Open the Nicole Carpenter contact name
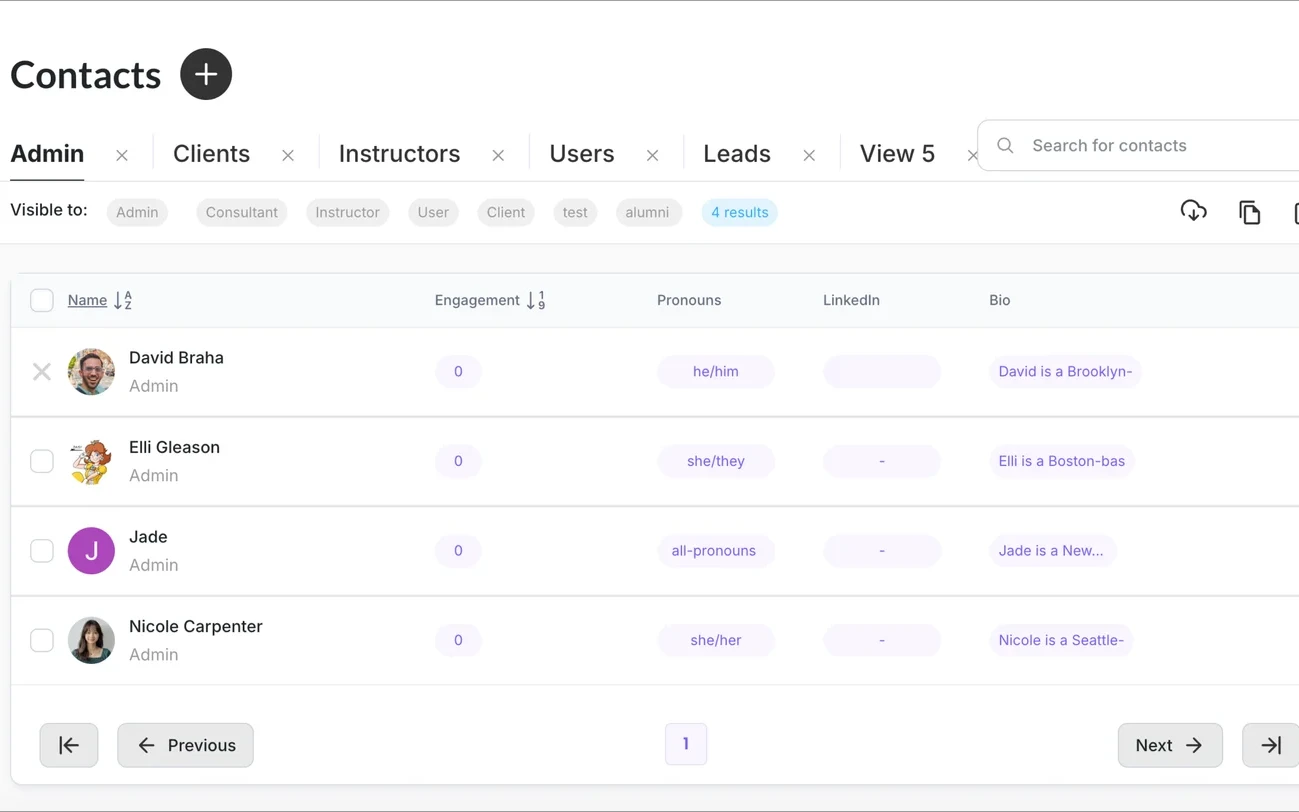Image resolution: width=1299 pixels, height=812 pixels. 196,626
